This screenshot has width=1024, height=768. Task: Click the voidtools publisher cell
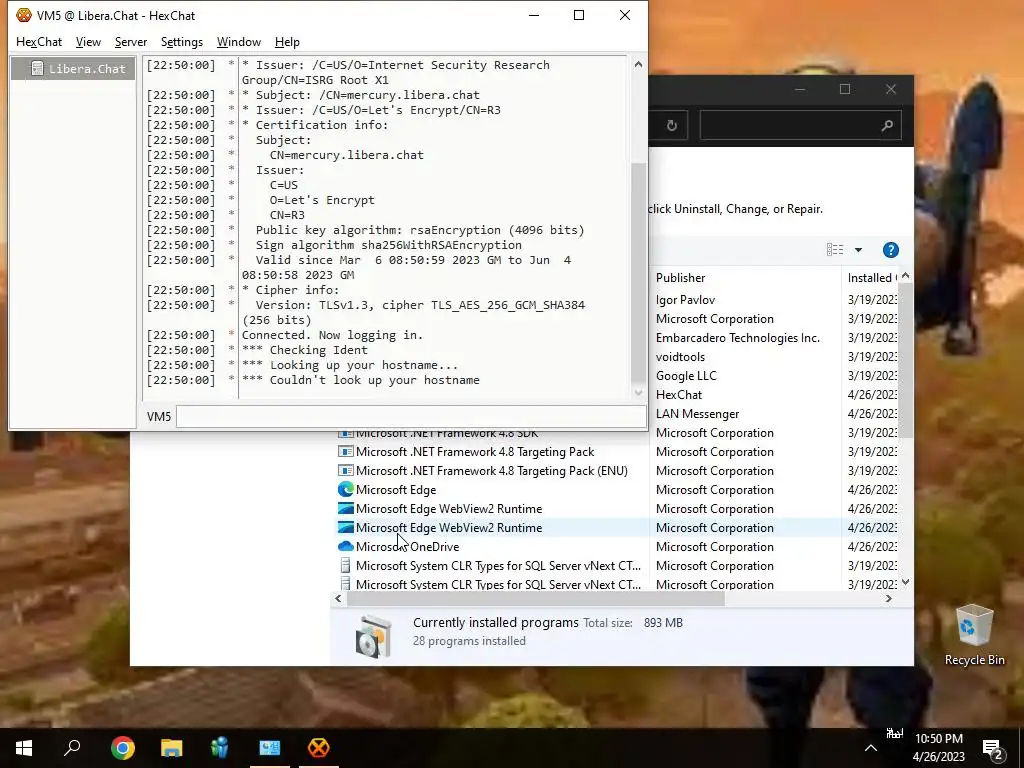tap(680, 357)
